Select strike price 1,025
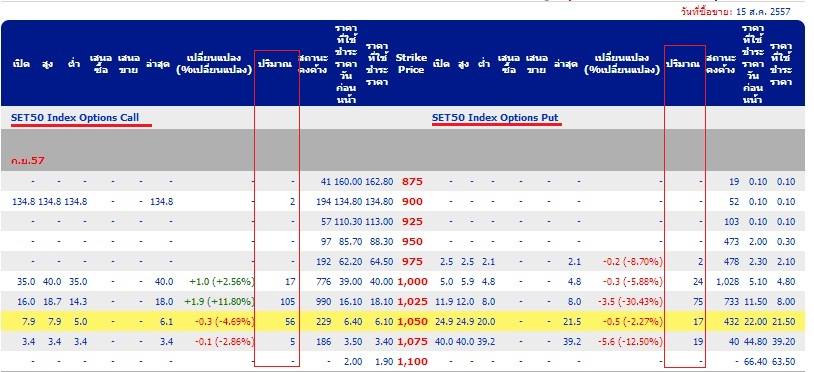 tap(412, 301)
